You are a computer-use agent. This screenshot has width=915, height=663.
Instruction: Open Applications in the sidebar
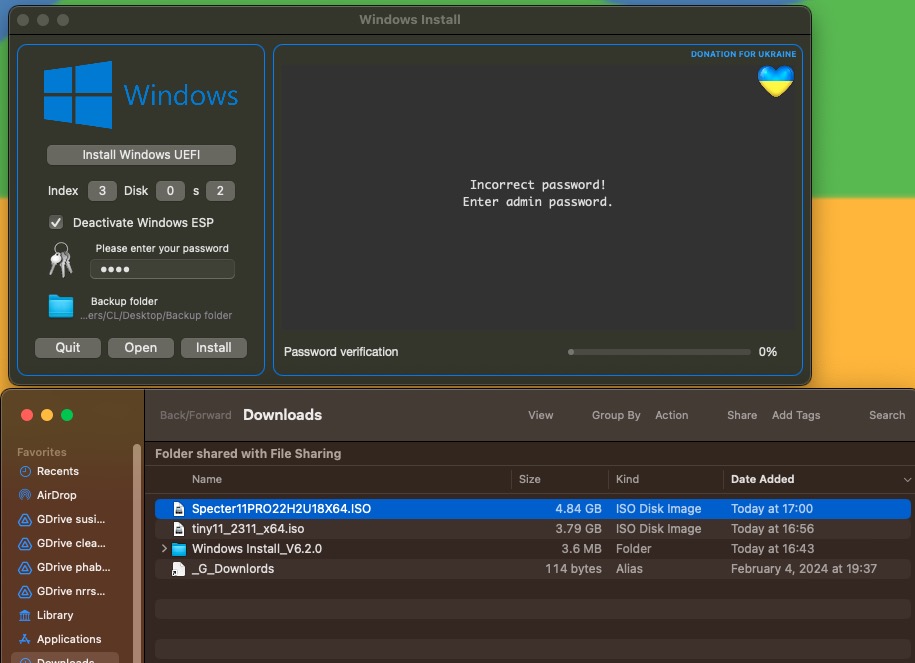pos(68,639)
